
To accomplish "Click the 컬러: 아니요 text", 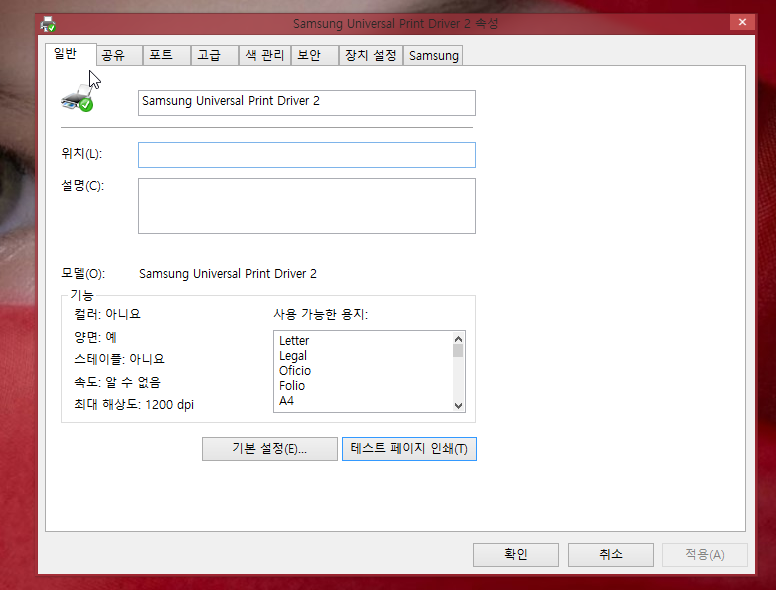I will [107, 314].
